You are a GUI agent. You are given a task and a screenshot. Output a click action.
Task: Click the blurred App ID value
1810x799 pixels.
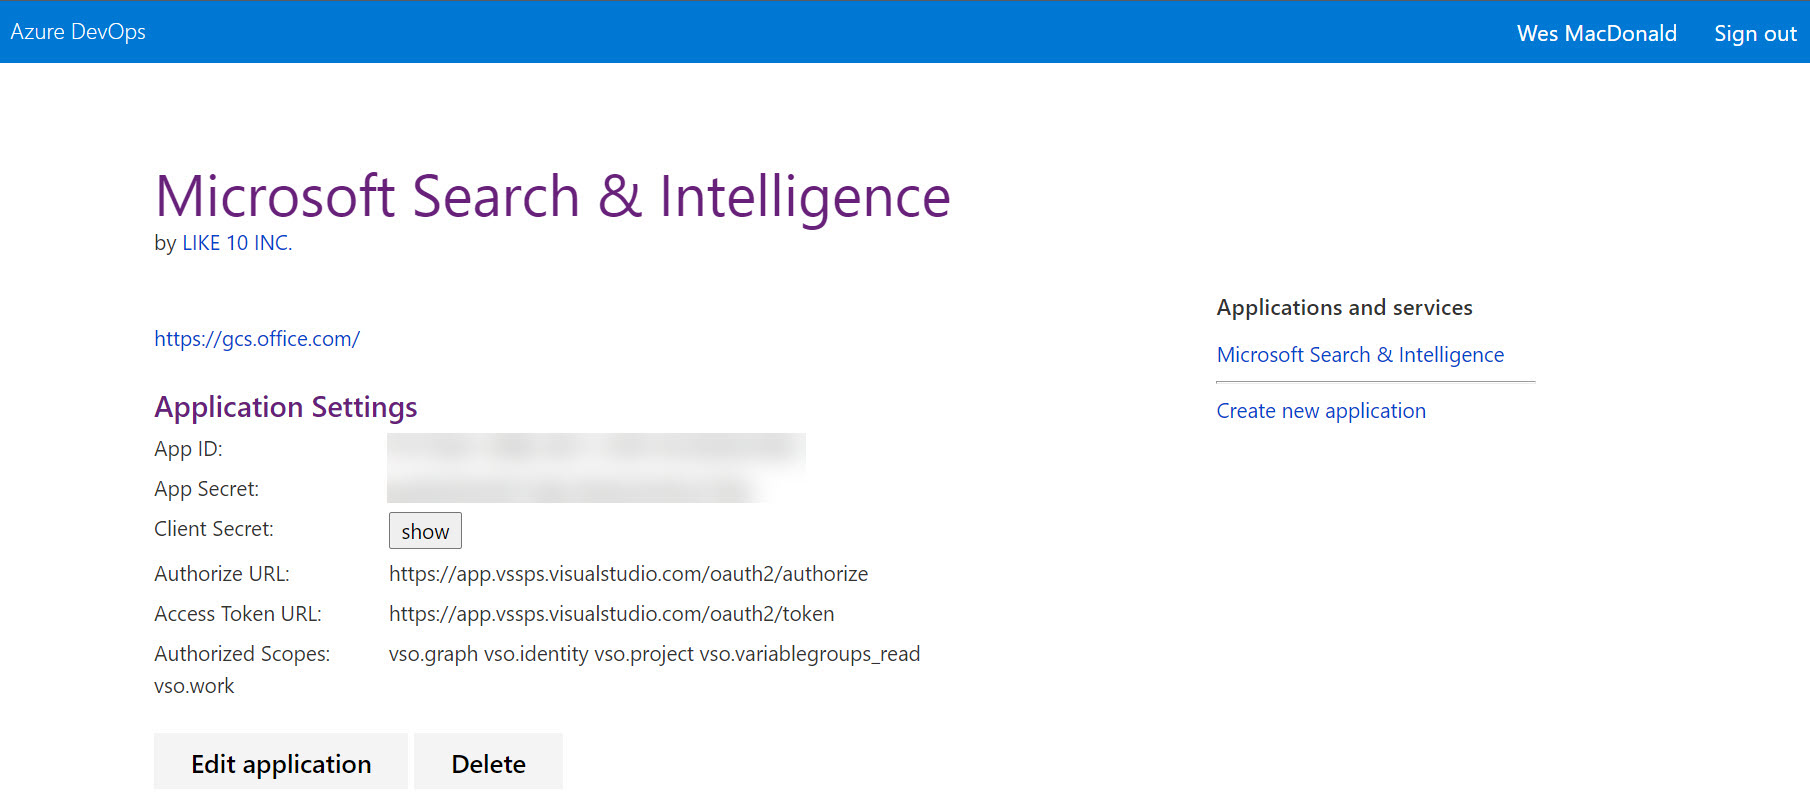tap(596, 449)
